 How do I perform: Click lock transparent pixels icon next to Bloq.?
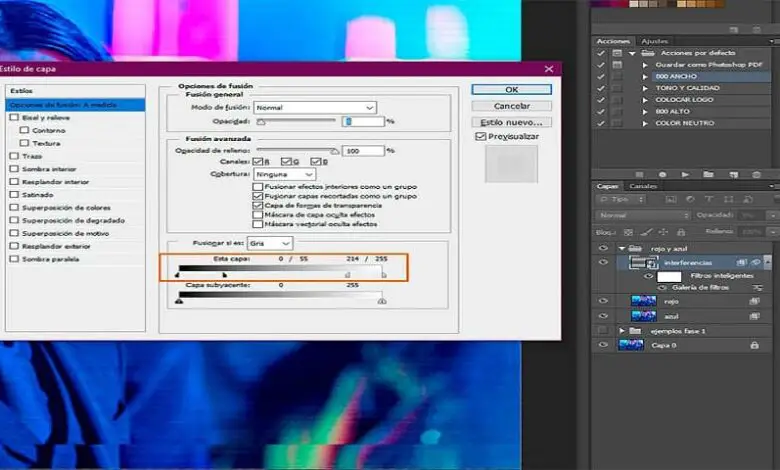[x=628, y=232]
